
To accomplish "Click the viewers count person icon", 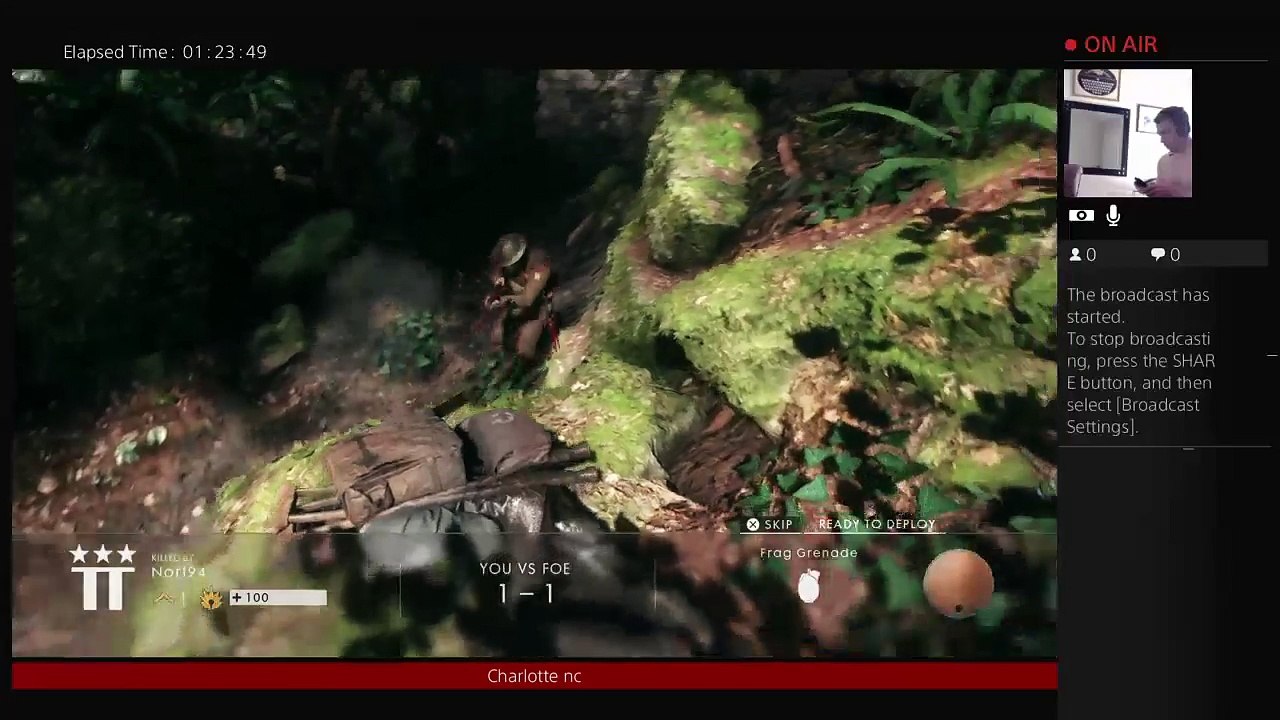I will (x=1076, y=255).
